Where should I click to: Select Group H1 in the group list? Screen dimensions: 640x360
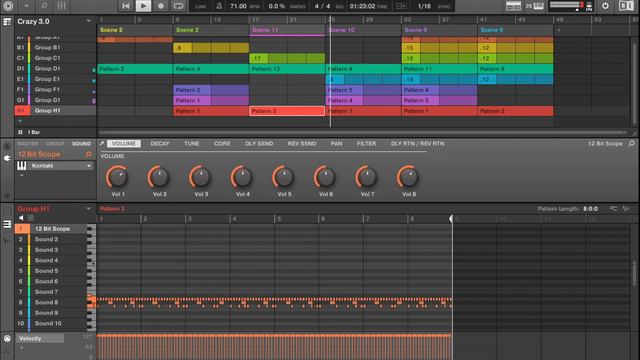click(55, 111)
